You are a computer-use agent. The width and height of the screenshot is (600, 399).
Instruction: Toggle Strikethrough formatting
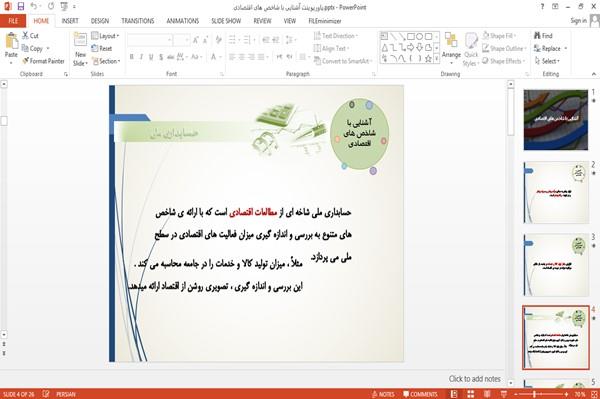click(x=171, y=57)
